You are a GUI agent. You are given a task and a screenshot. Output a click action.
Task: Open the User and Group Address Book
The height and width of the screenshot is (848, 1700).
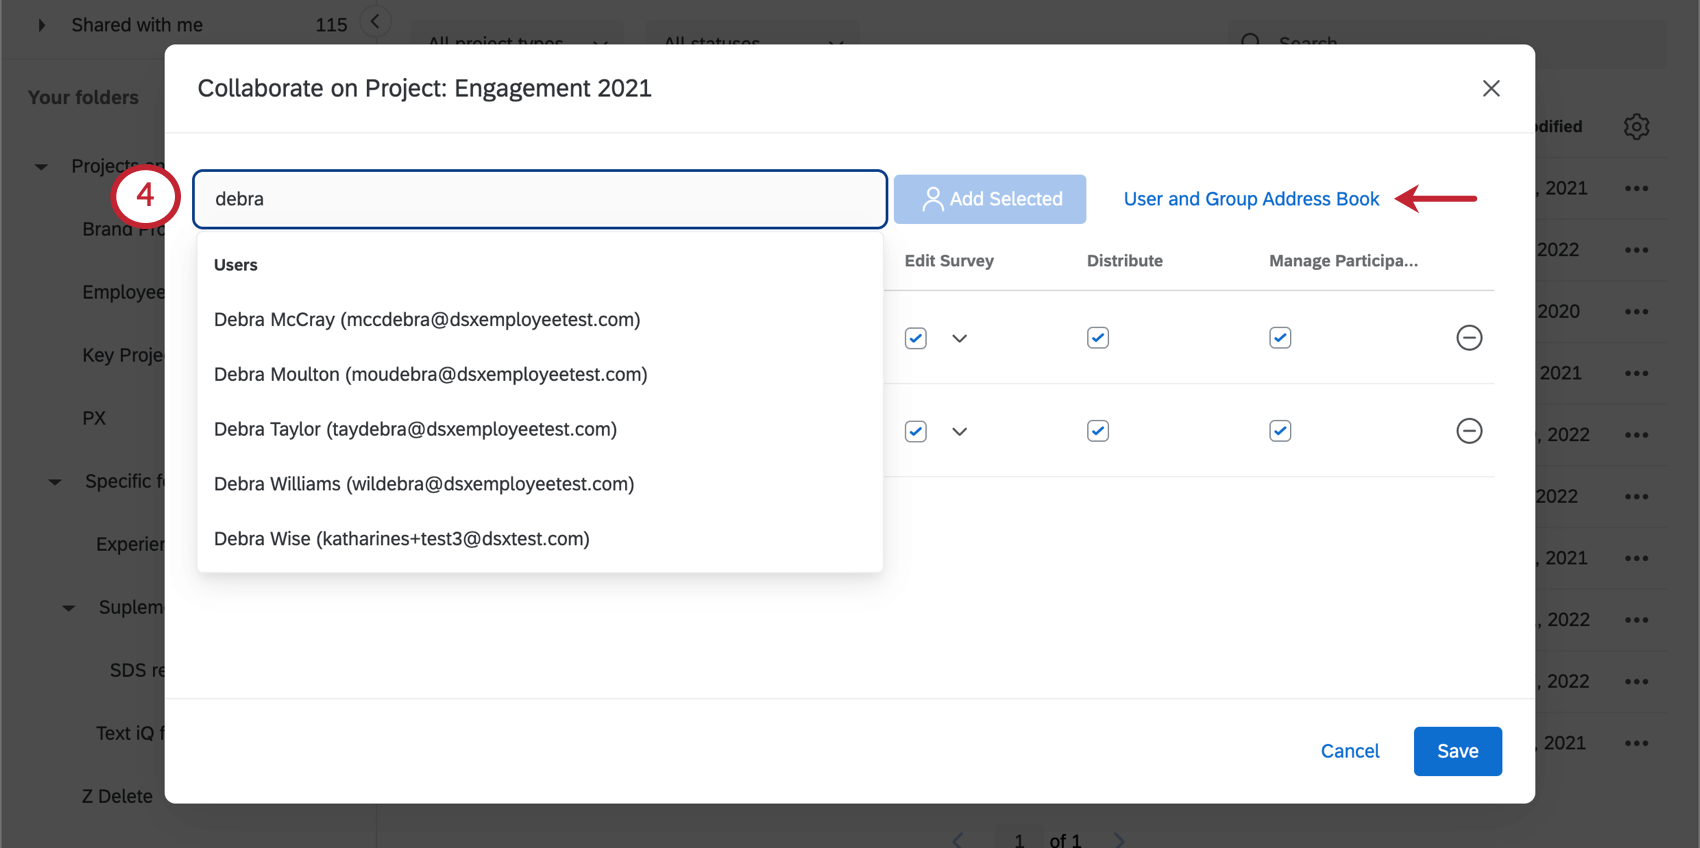[x=1251, y=199]
